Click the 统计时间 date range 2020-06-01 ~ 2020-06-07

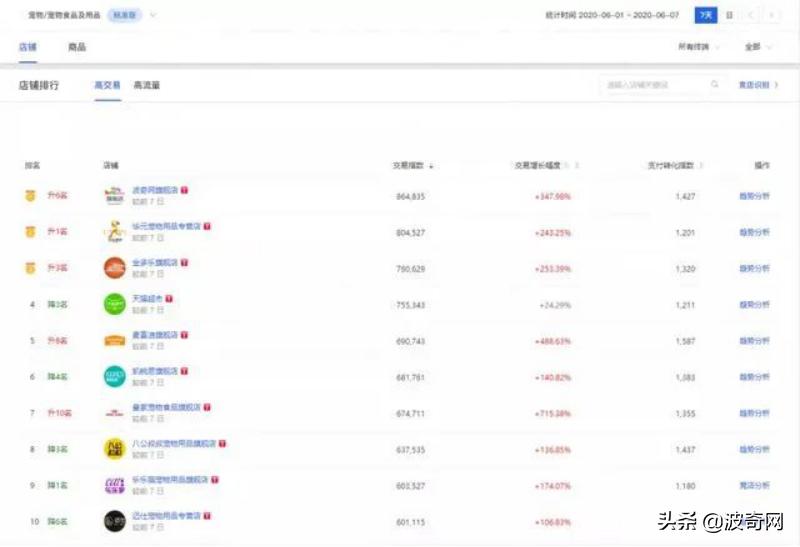click(612, 15)
